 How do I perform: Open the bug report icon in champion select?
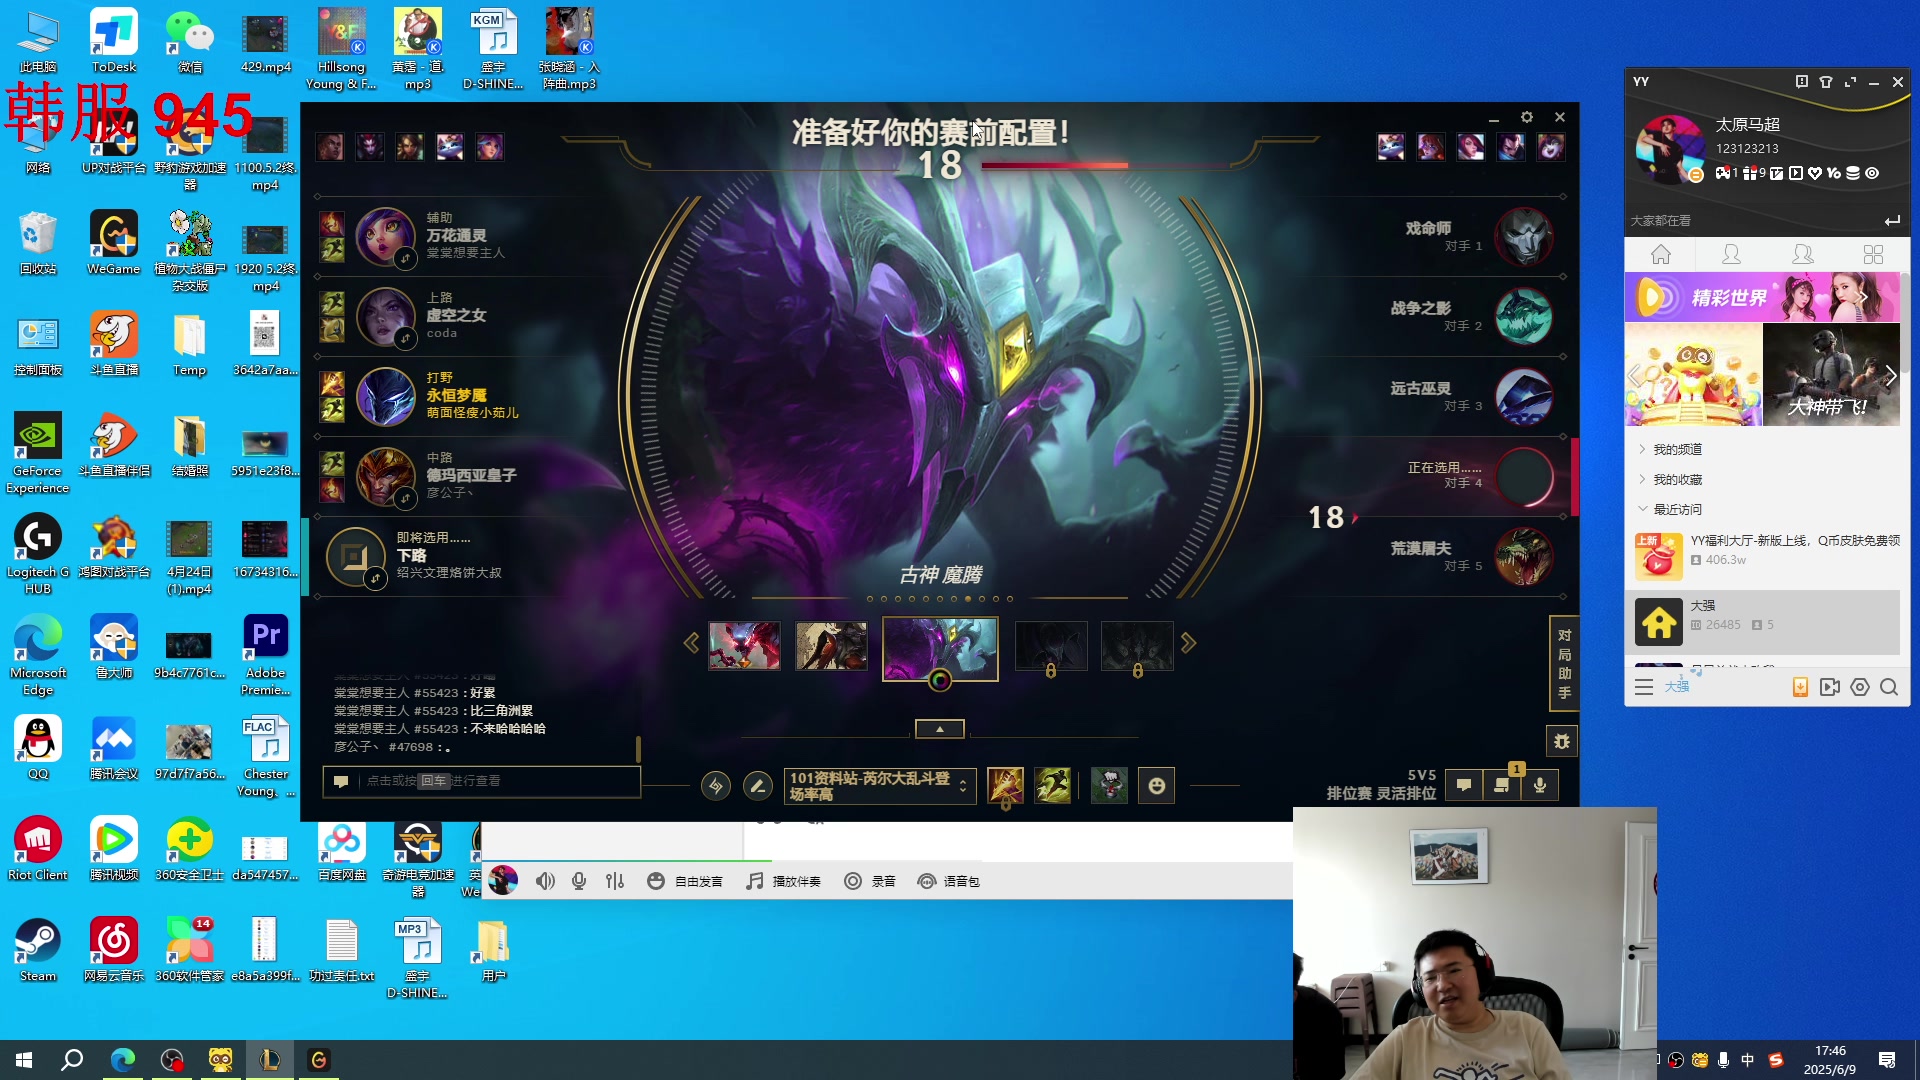pyautogui.click(x=1562, y=741)
